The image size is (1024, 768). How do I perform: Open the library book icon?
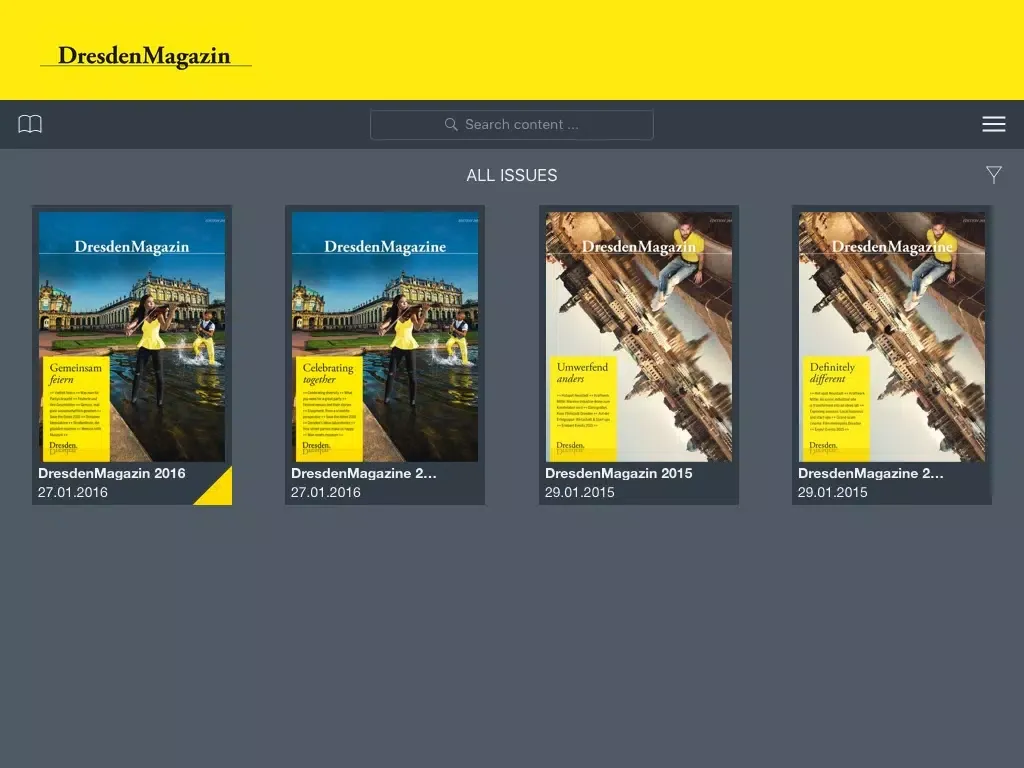[30, 124]
